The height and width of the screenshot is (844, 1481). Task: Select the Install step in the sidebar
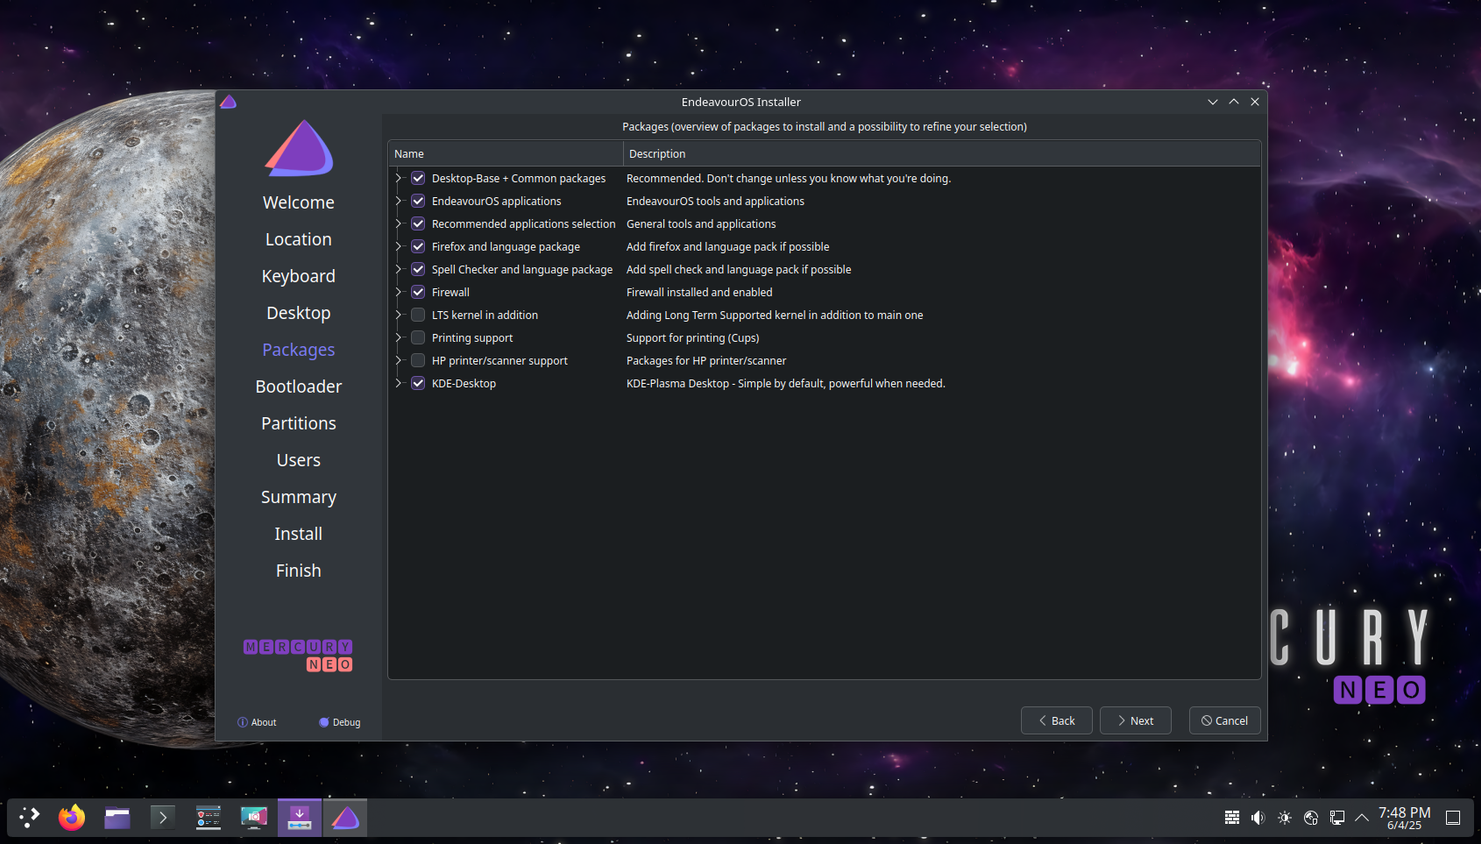298,534
